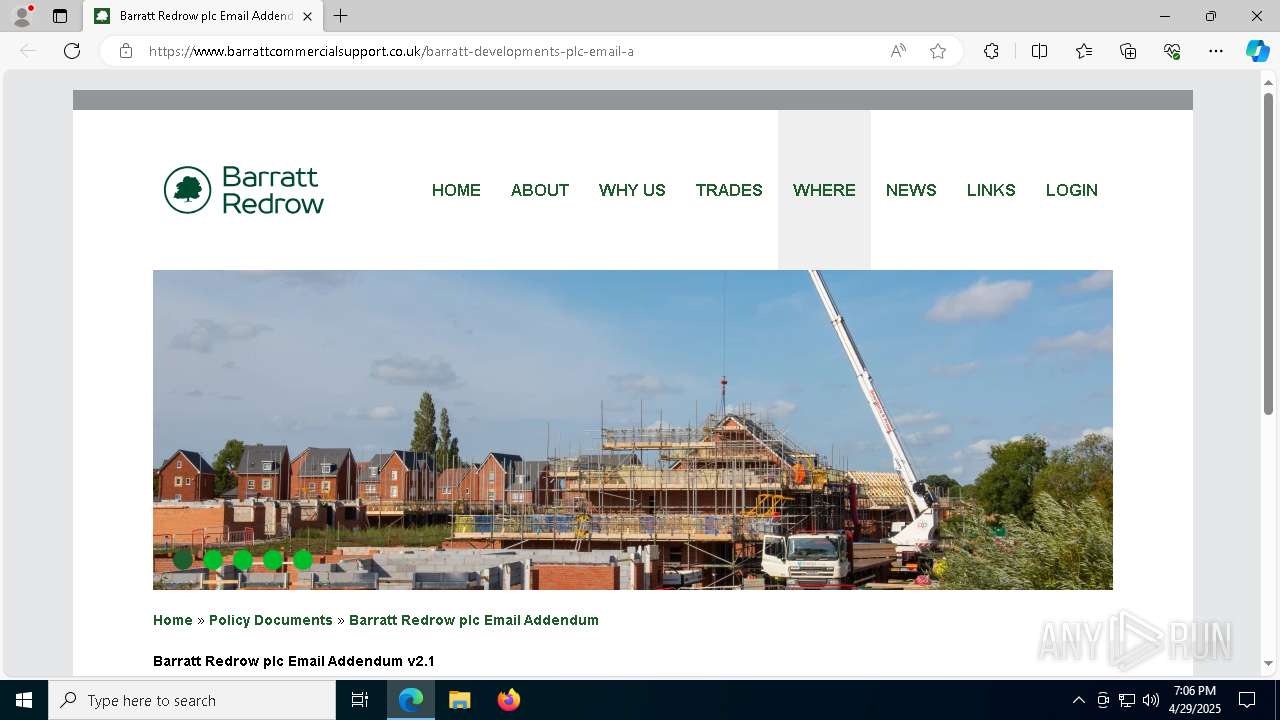The height and width of the screenshot is (720, 1280).
Task: Open notification center icon
Action: [1247, 700]
